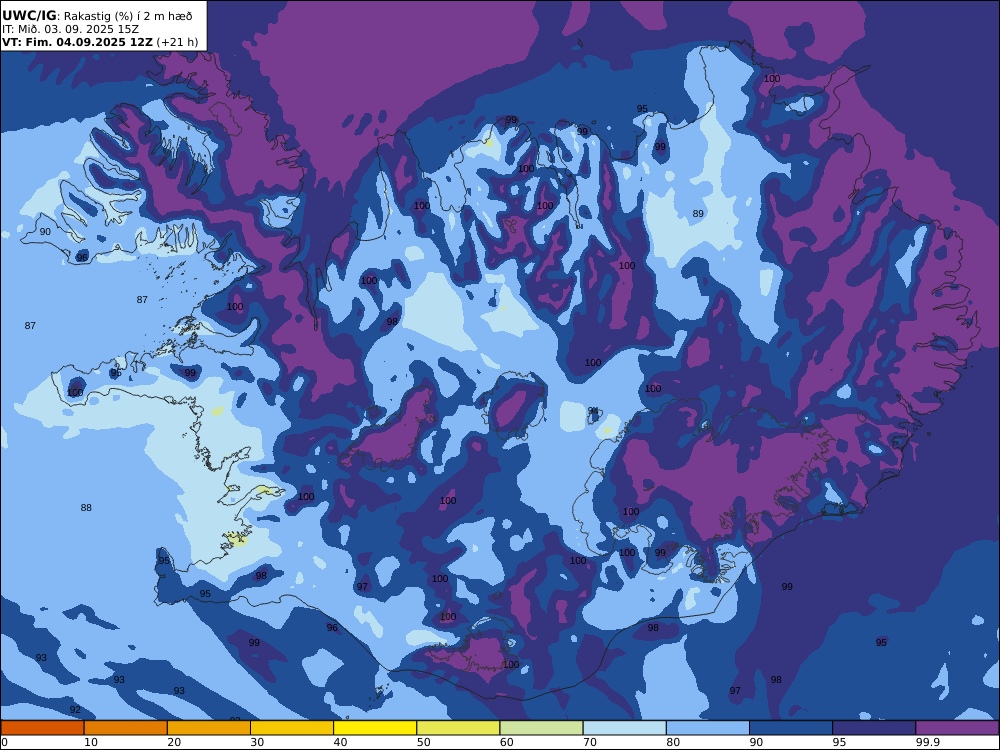The image size is (1000, 750).
Task: Choose the amber 30–40 legend swatch
Action: [292, 728]
